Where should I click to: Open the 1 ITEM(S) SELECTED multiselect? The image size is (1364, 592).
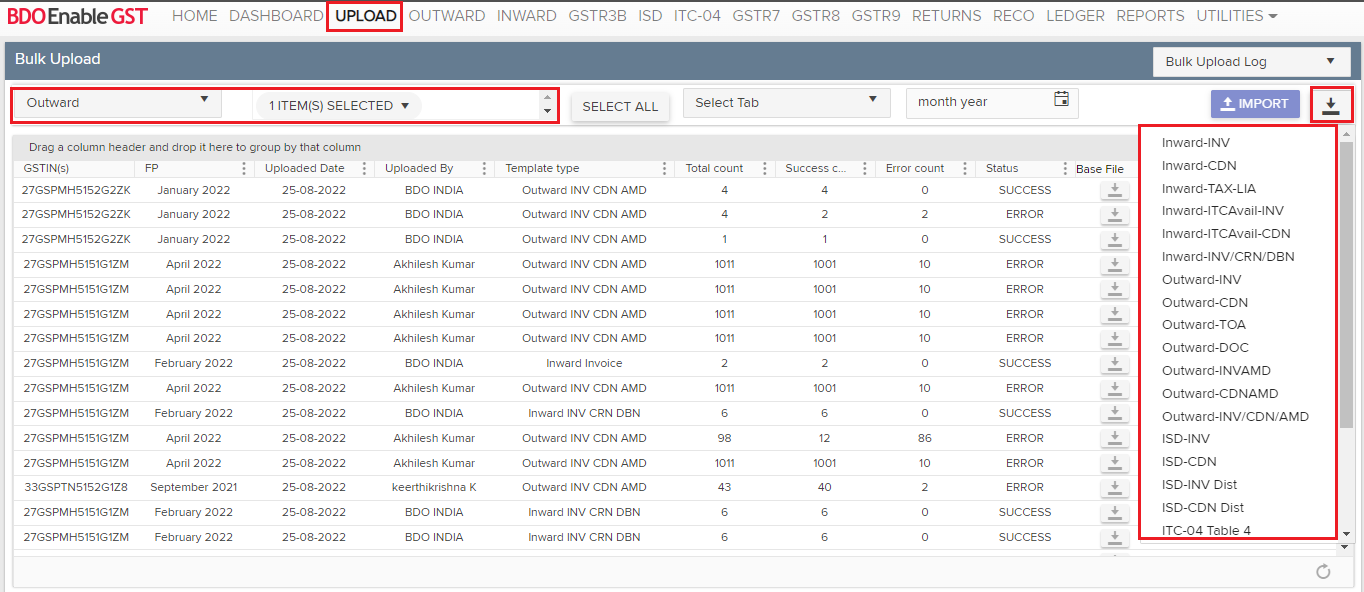339,106
